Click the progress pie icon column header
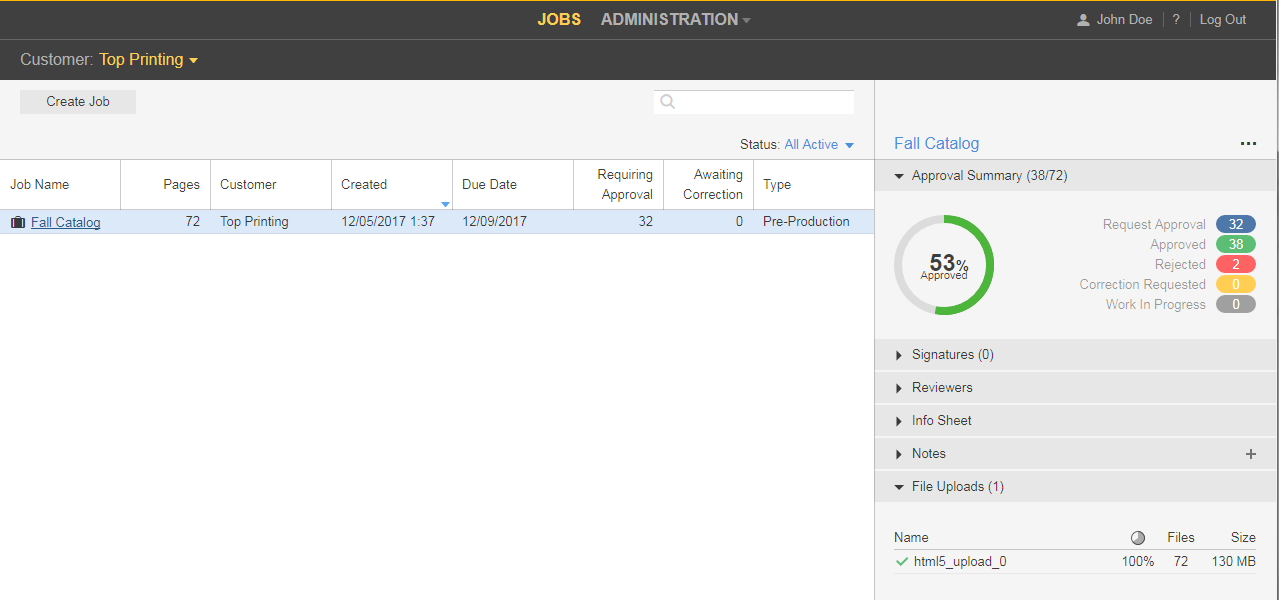The image size is (1279, 600). coord(1138,538)
